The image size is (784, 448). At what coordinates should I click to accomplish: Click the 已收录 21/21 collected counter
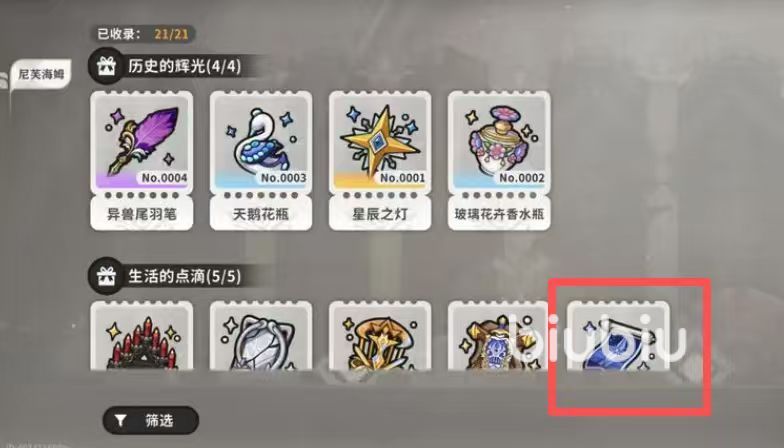tap(143, 34)
